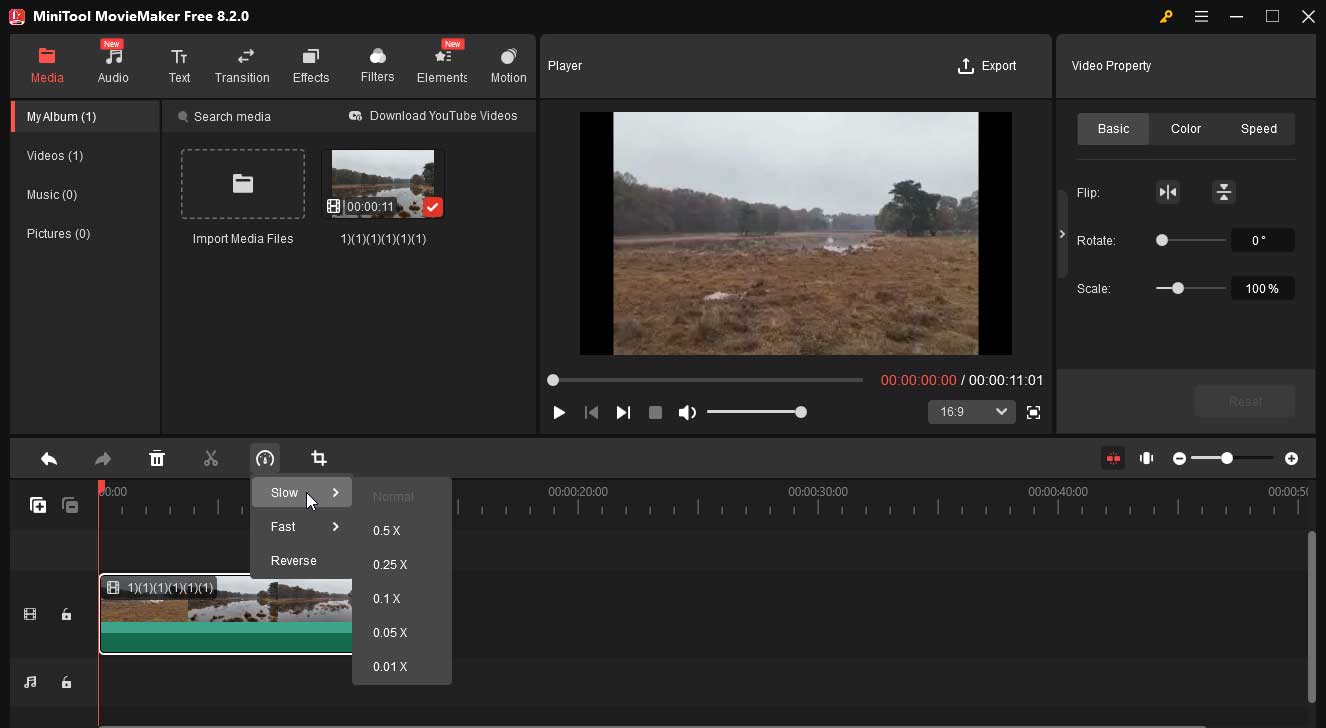The height and width of the screenshot is (728, 1326).
Task: Click the timeline zoom slider
Action: [1233, 458]
